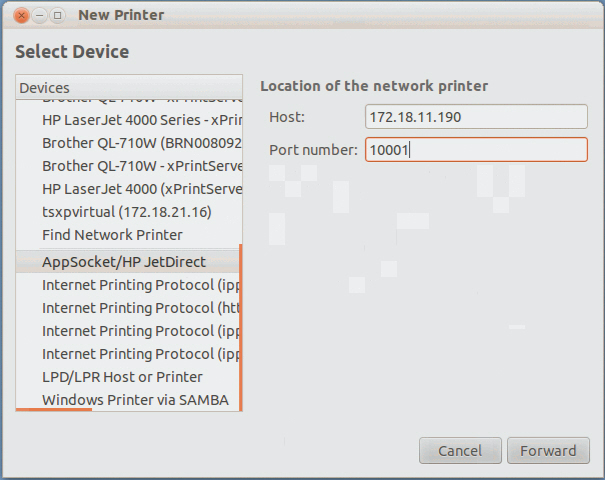Maximize the New Printer dialog
Screen dimensions: 605x480
[x=57, y=15]
